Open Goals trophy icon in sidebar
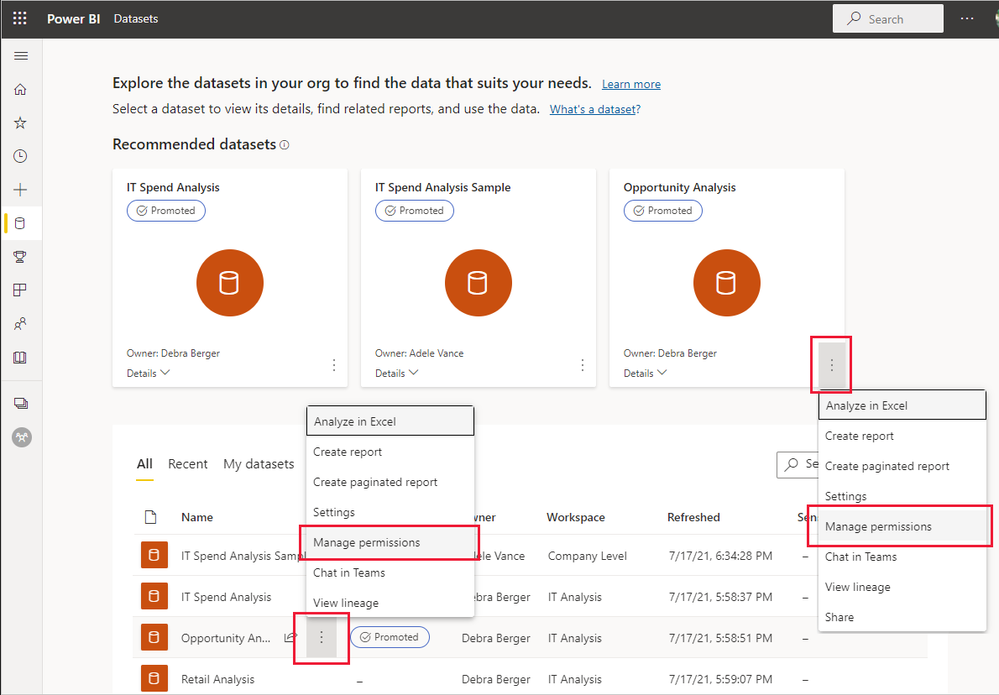Screen dimensions: 999x695 click(x=20, y=257)
